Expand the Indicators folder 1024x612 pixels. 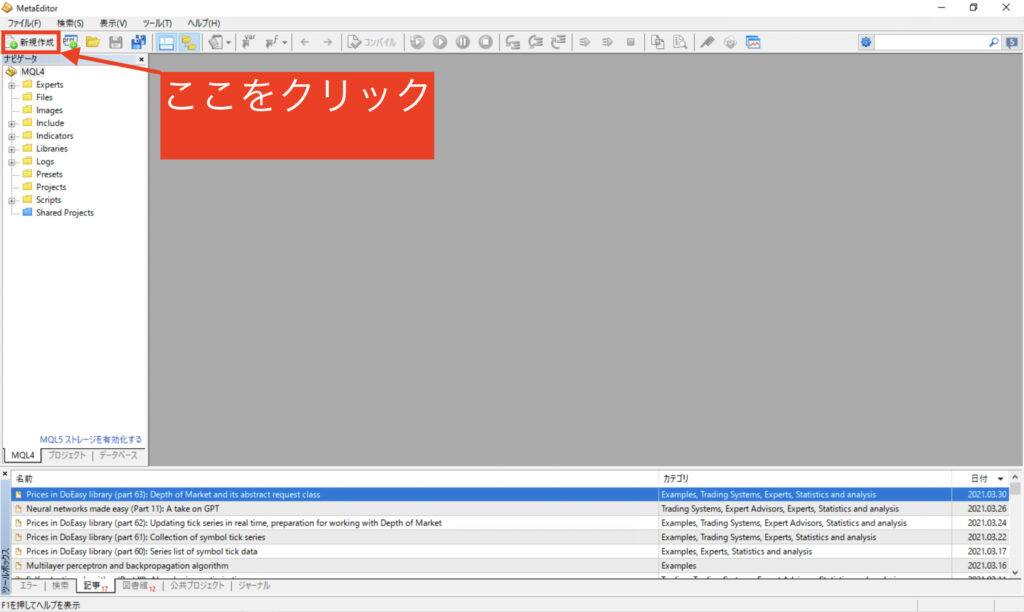12,137
